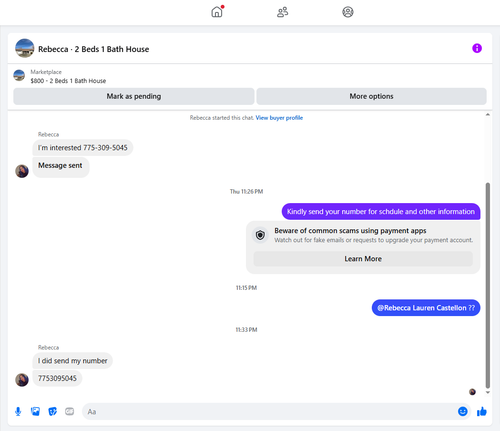Click the shield scam warning icon

[260, 235]
